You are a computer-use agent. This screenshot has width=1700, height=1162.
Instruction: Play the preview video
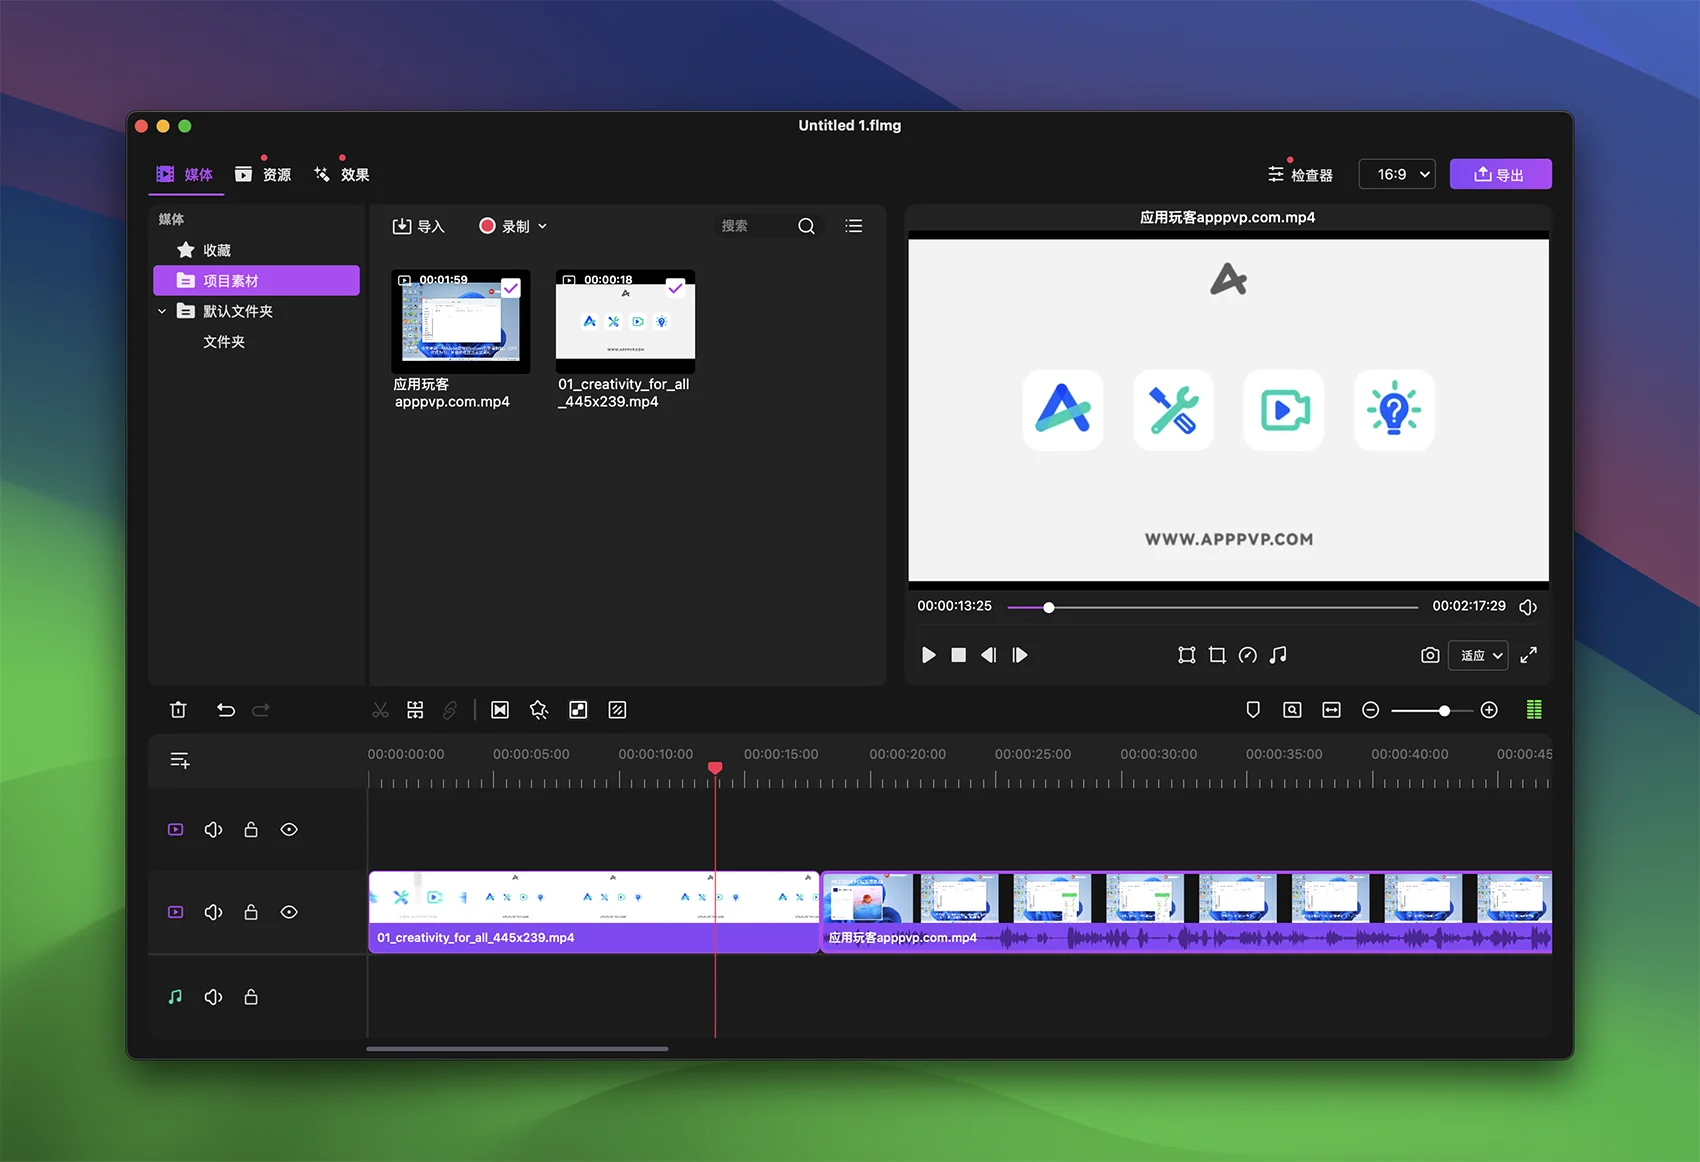click(928, 655)
